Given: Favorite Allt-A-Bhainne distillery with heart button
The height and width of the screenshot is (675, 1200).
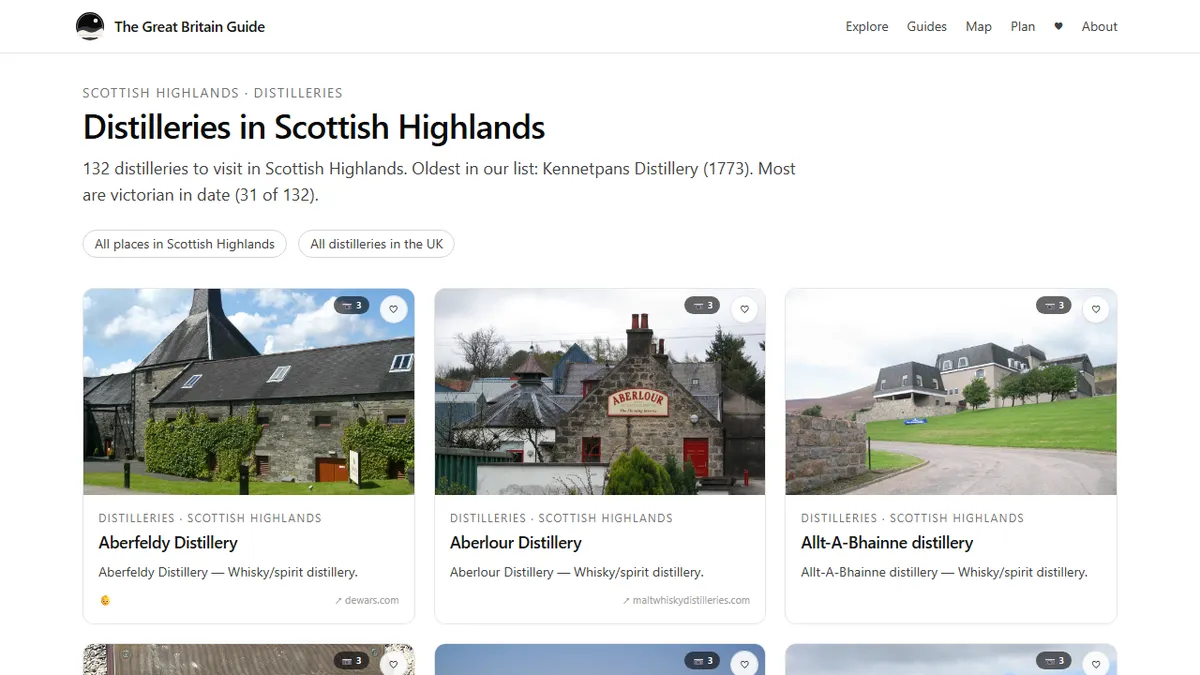Looking at the screenshot, I should click(1096, 309).
